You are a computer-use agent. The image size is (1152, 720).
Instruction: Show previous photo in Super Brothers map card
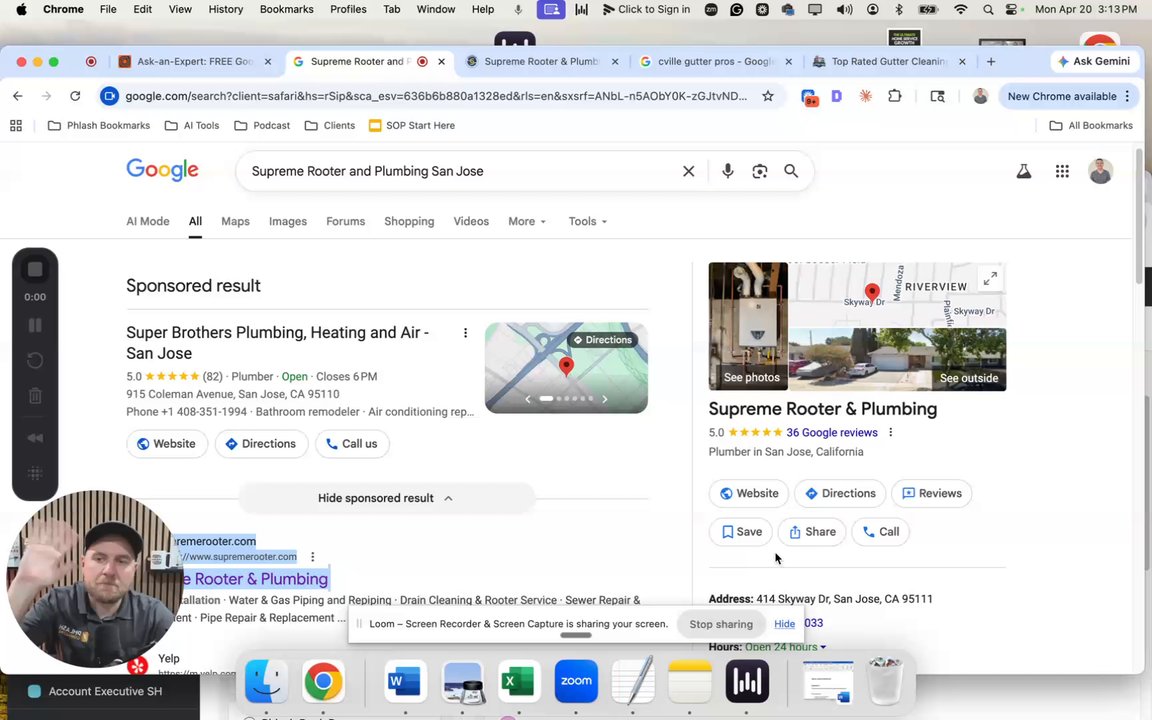[x=528, y=399]
